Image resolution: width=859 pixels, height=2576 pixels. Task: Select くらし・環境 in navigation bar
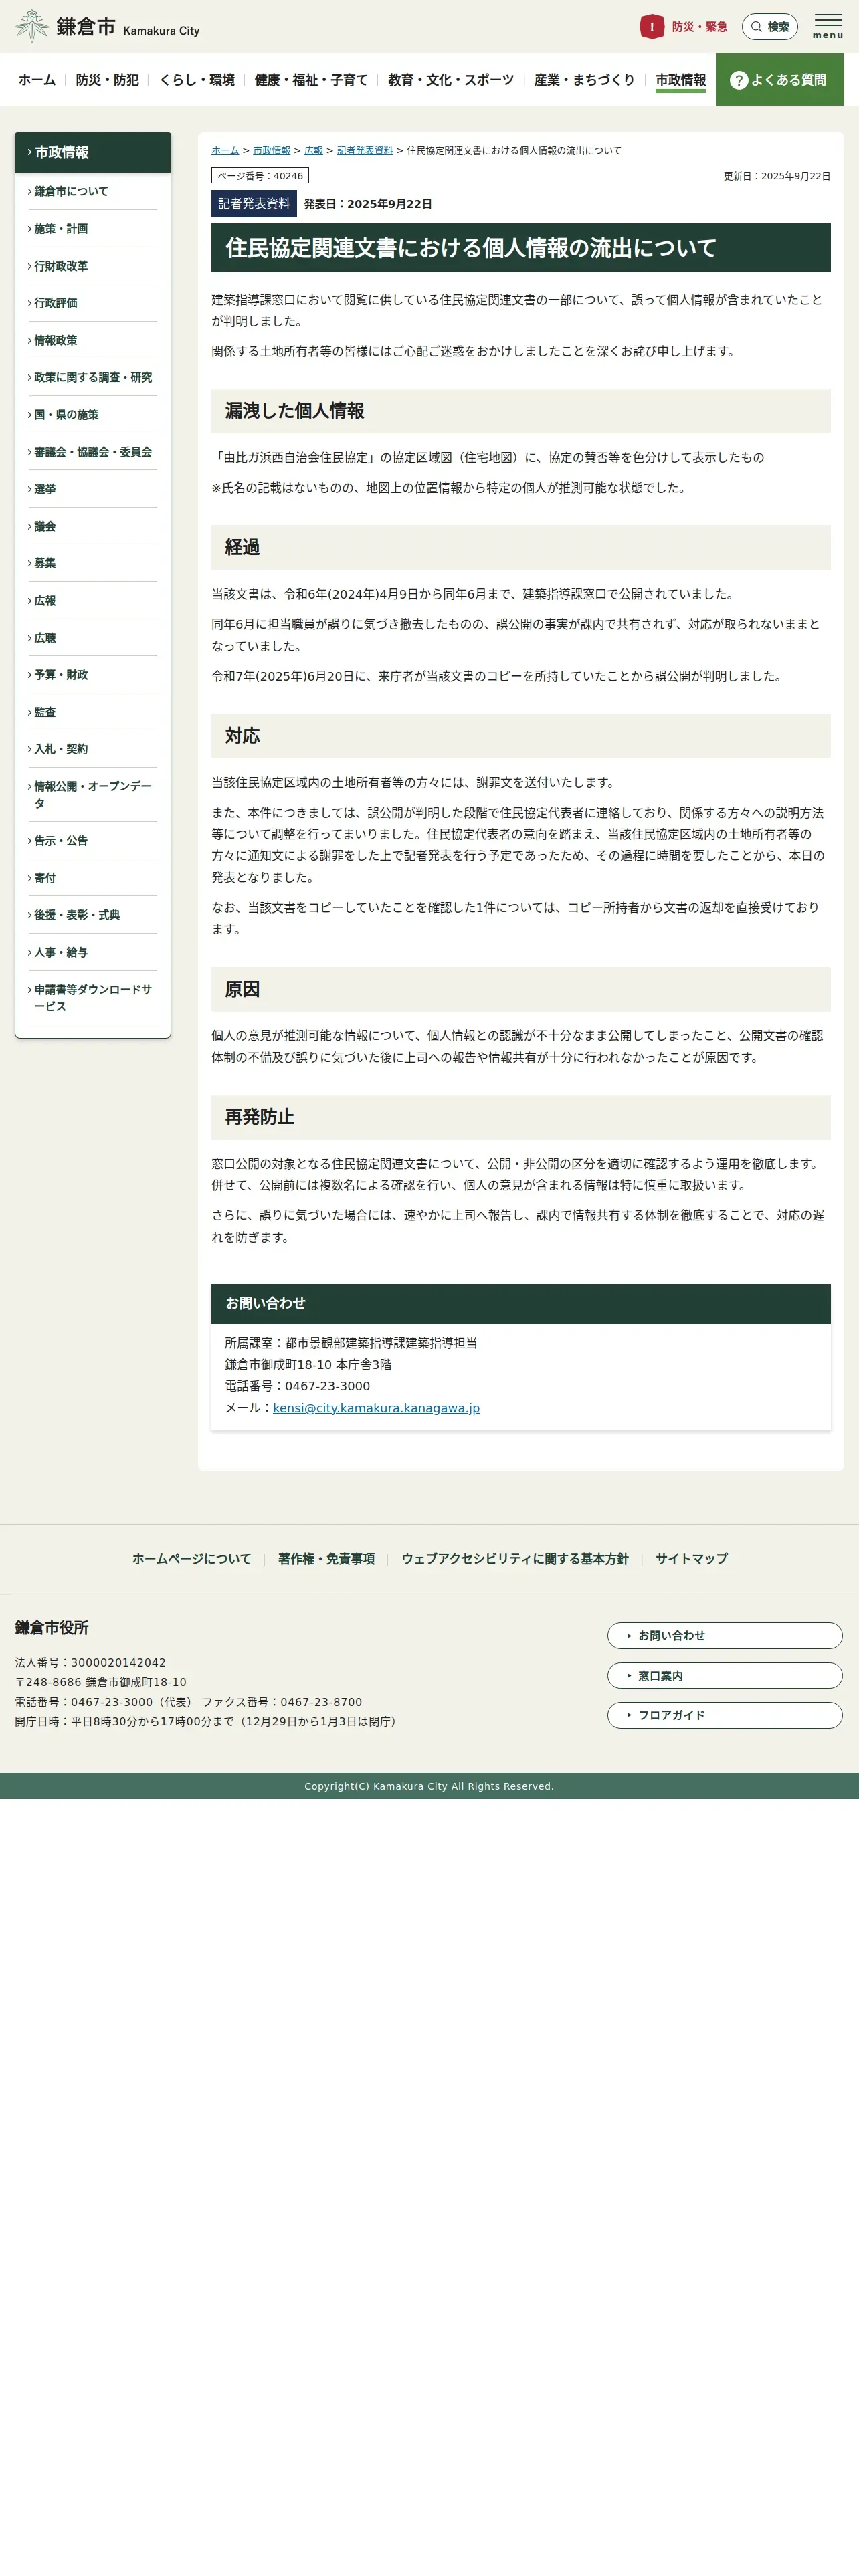(197, 80)
